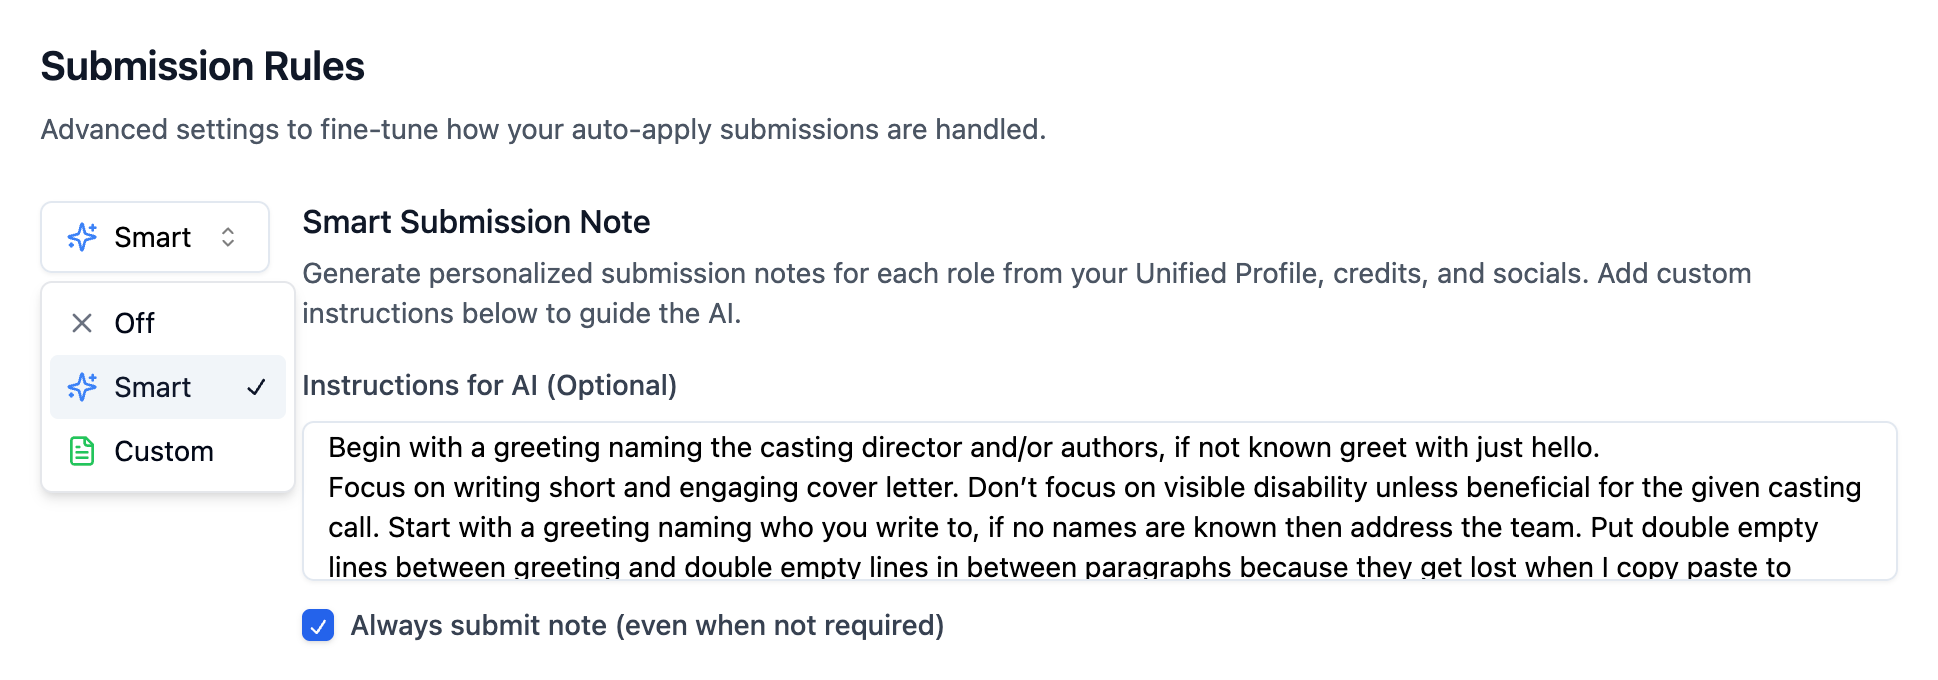This screenshot has height=680, width=1938.
Task: Click the 'Smart Submission Note' heading
Action: pyautogui.click(x=476, y=222)
